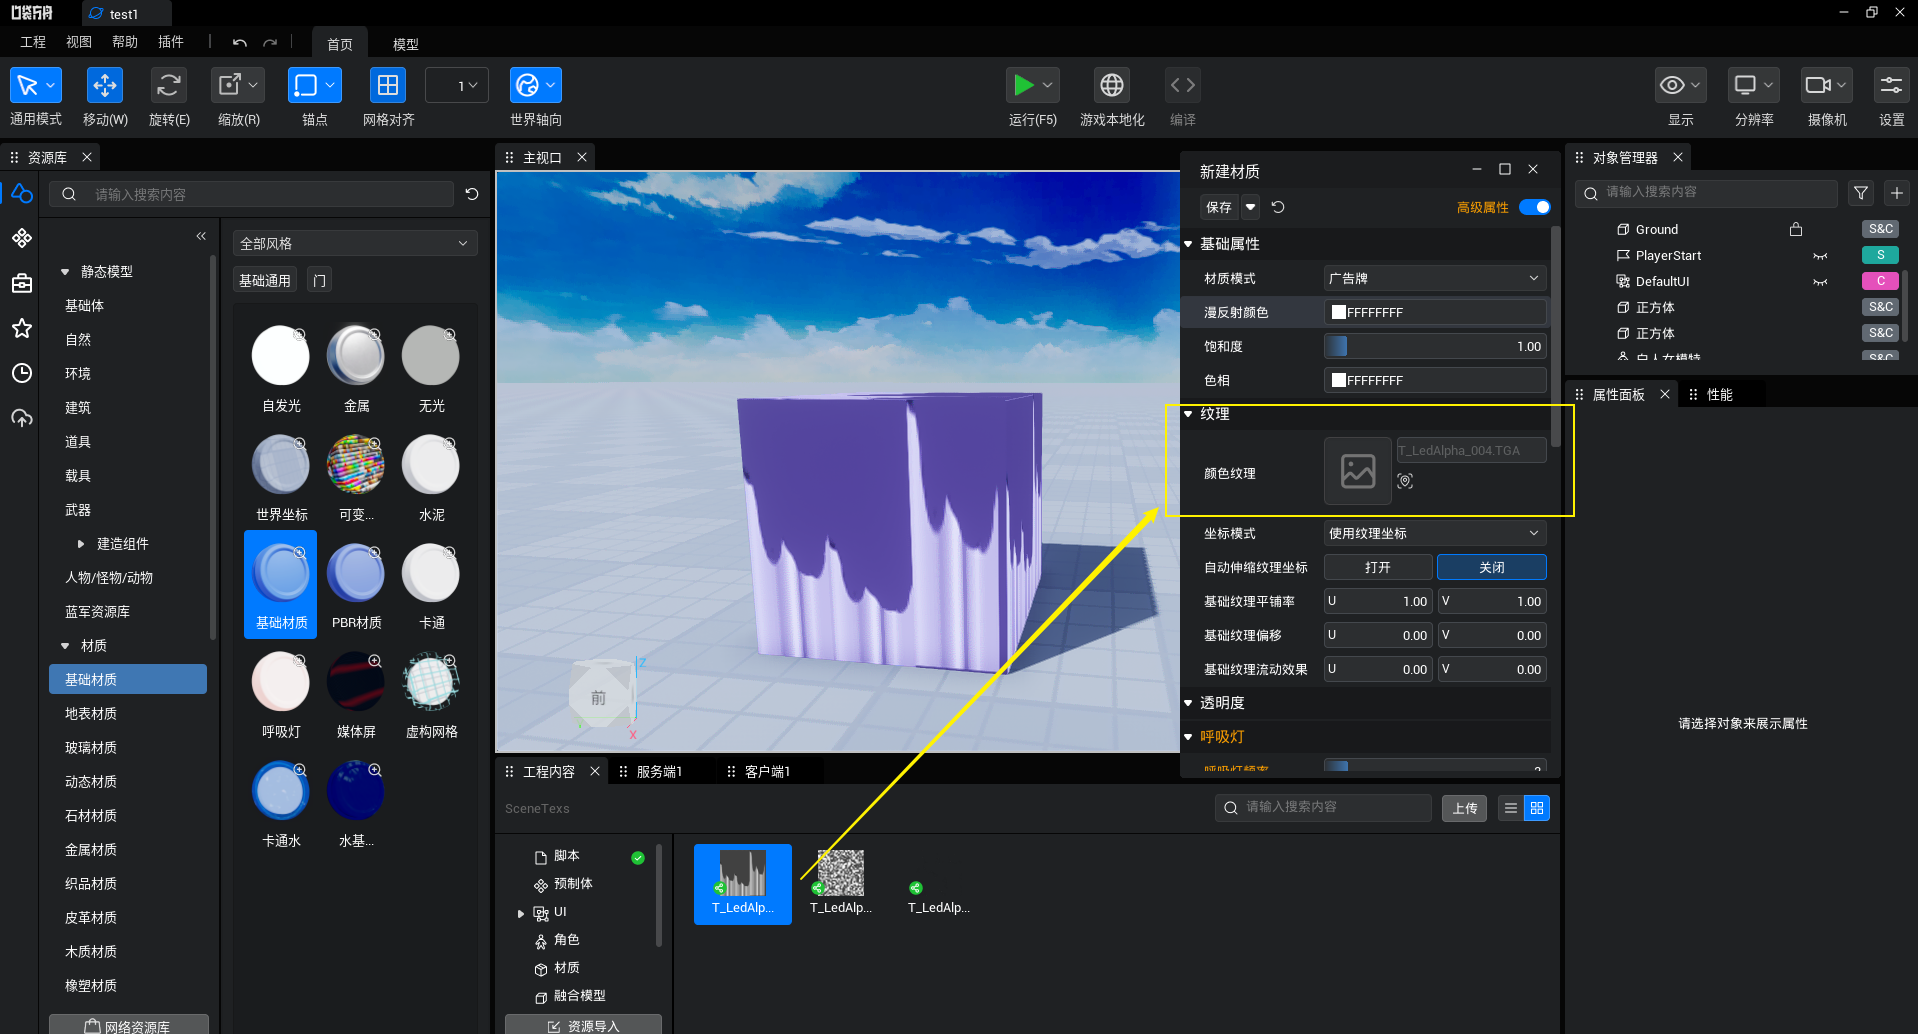The width and height of the screenshot is (1918, 1034).
Task: Open 设置 settings sliders icon
Action: 1891,85
